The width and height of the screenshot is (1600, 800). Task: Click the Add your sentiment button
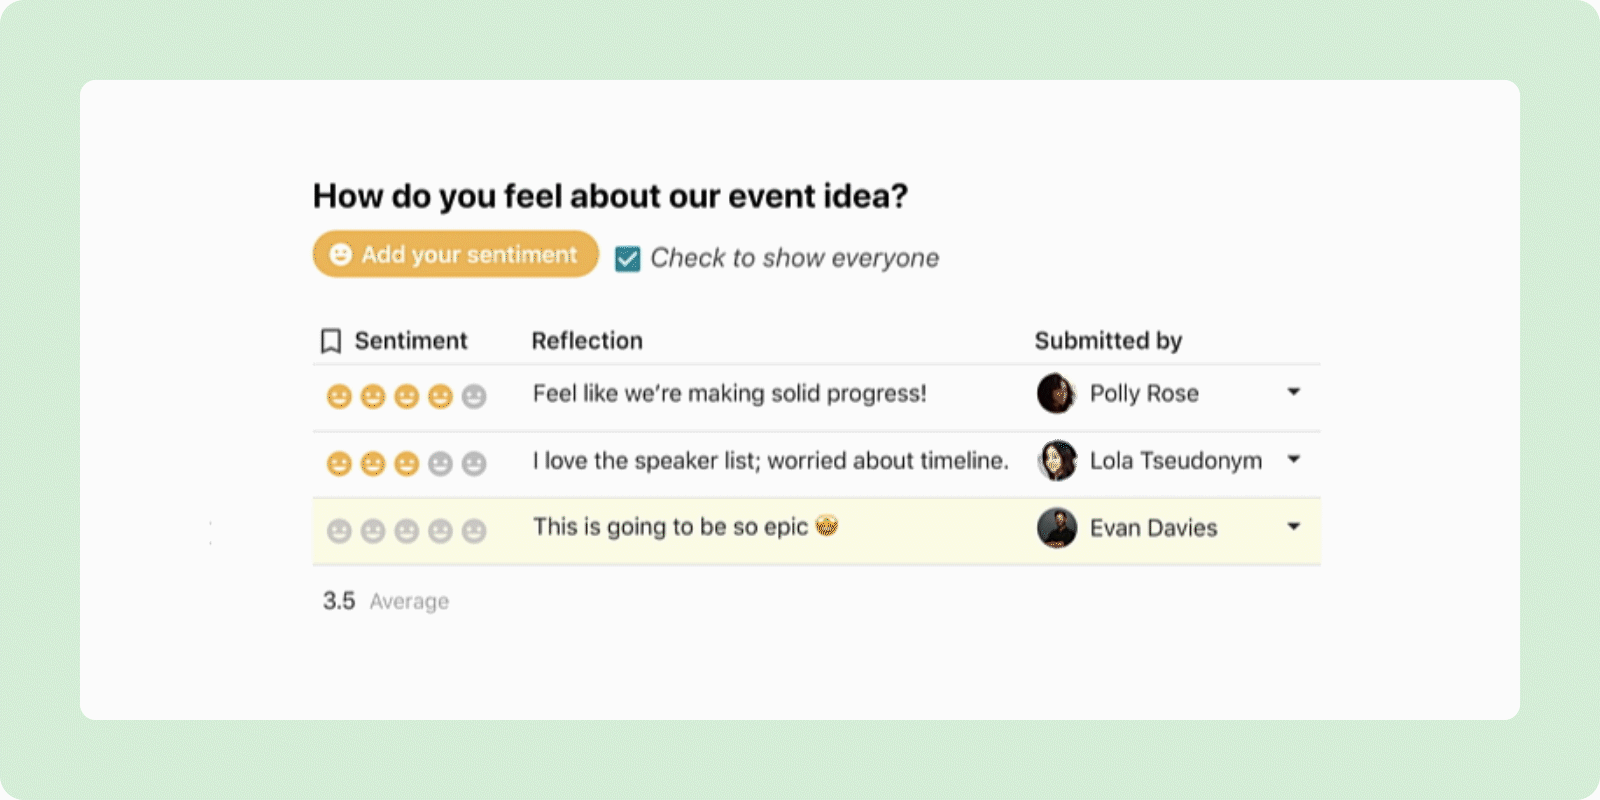455,254
